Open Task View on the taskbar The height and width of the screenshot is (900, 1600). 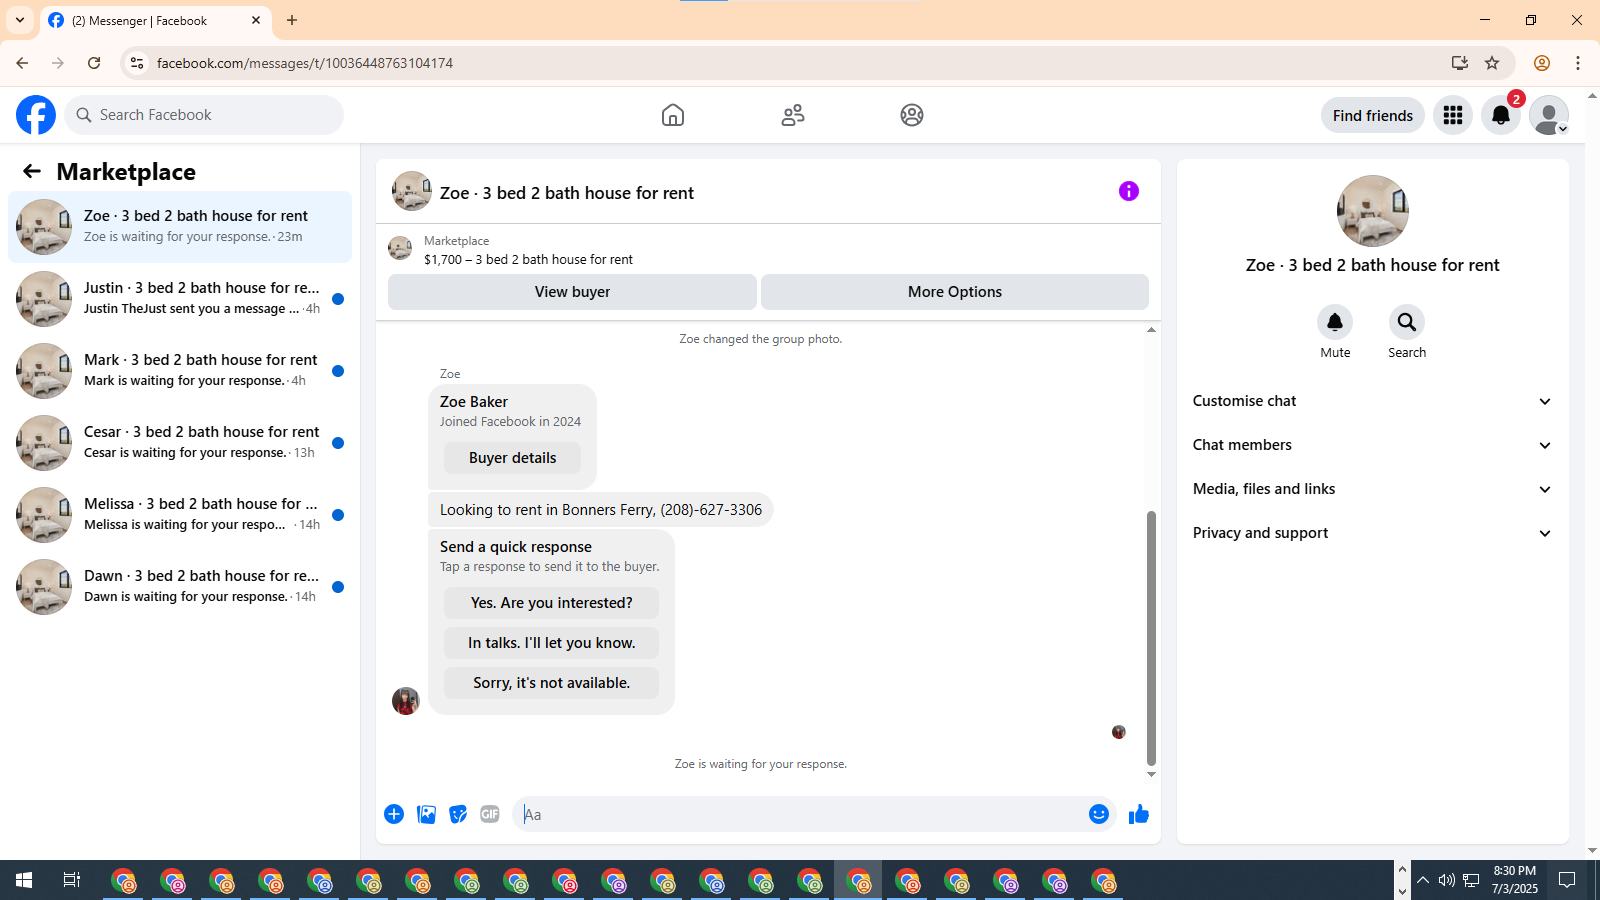coord(72,880)
